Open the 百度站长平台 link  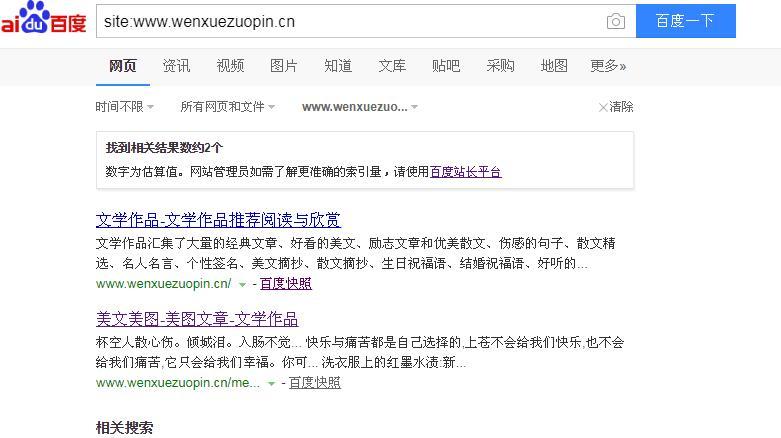(x=466, y=172)
